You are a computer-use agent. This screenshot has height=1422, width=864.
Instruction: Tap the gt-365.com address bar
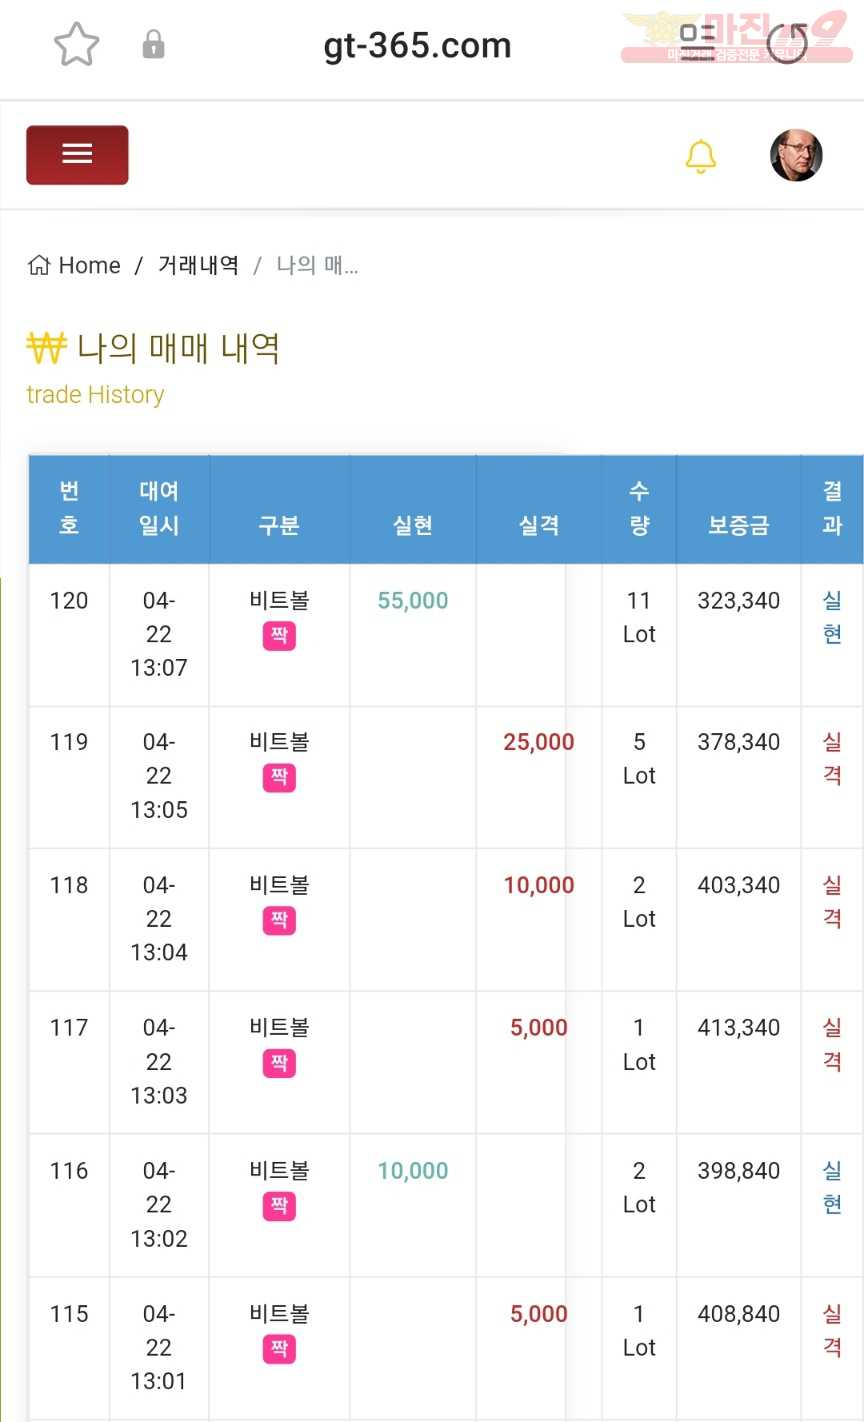(x=417, y=45)
